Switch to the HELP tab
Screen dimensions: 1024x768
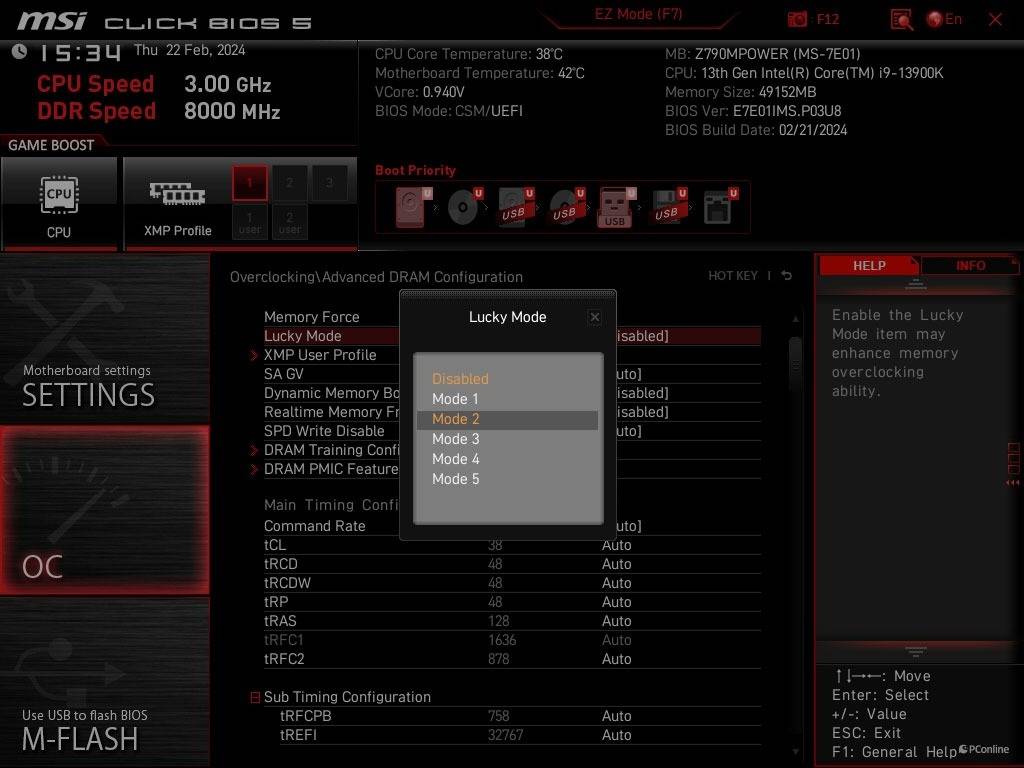(869, 266)
